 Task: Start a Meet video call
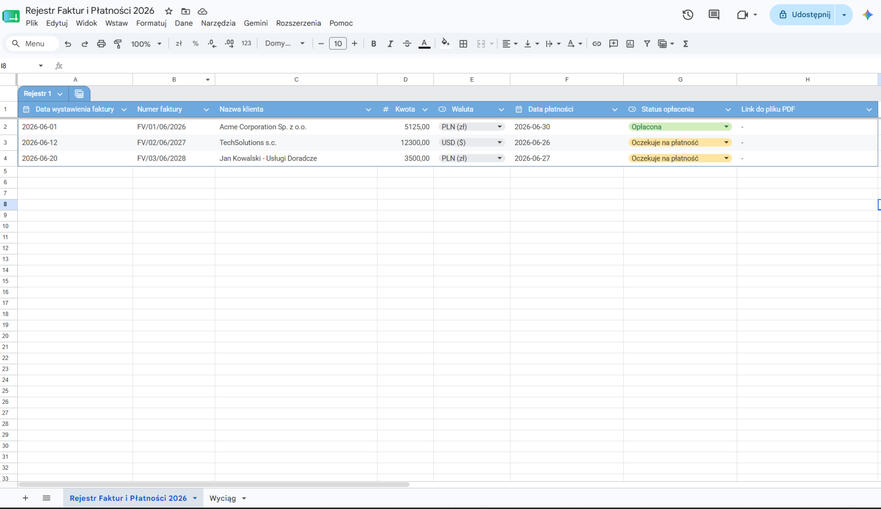pos(742,15)
